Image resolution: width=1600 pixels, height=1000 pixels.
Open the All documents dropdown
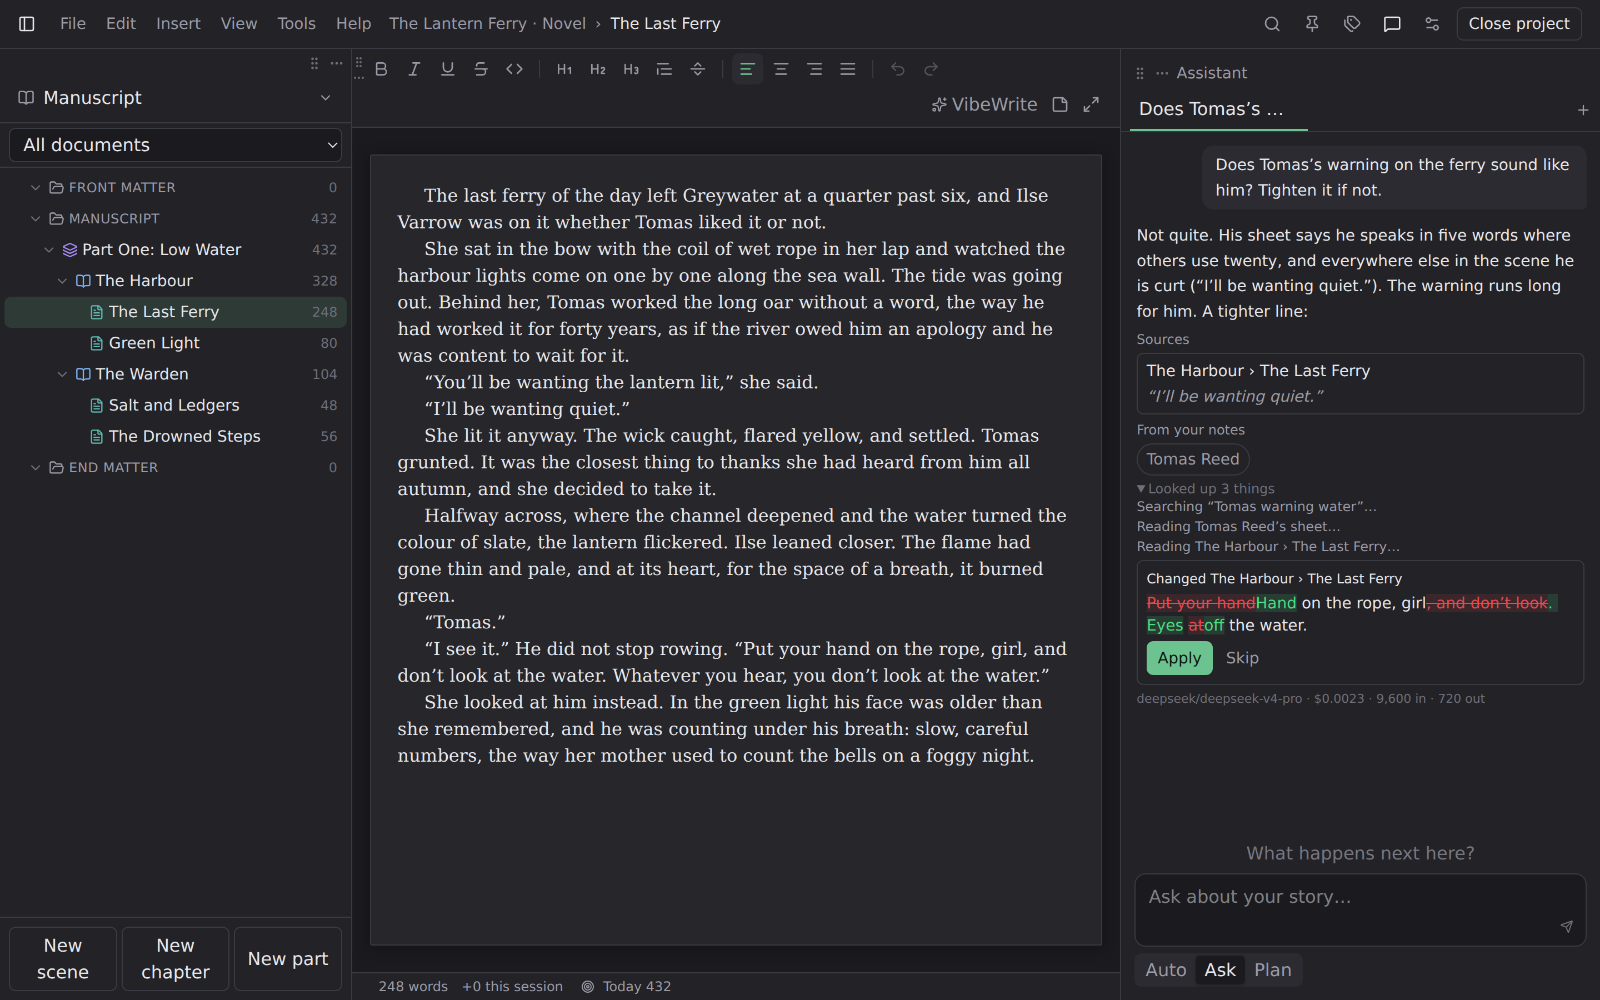coord(176,145)
